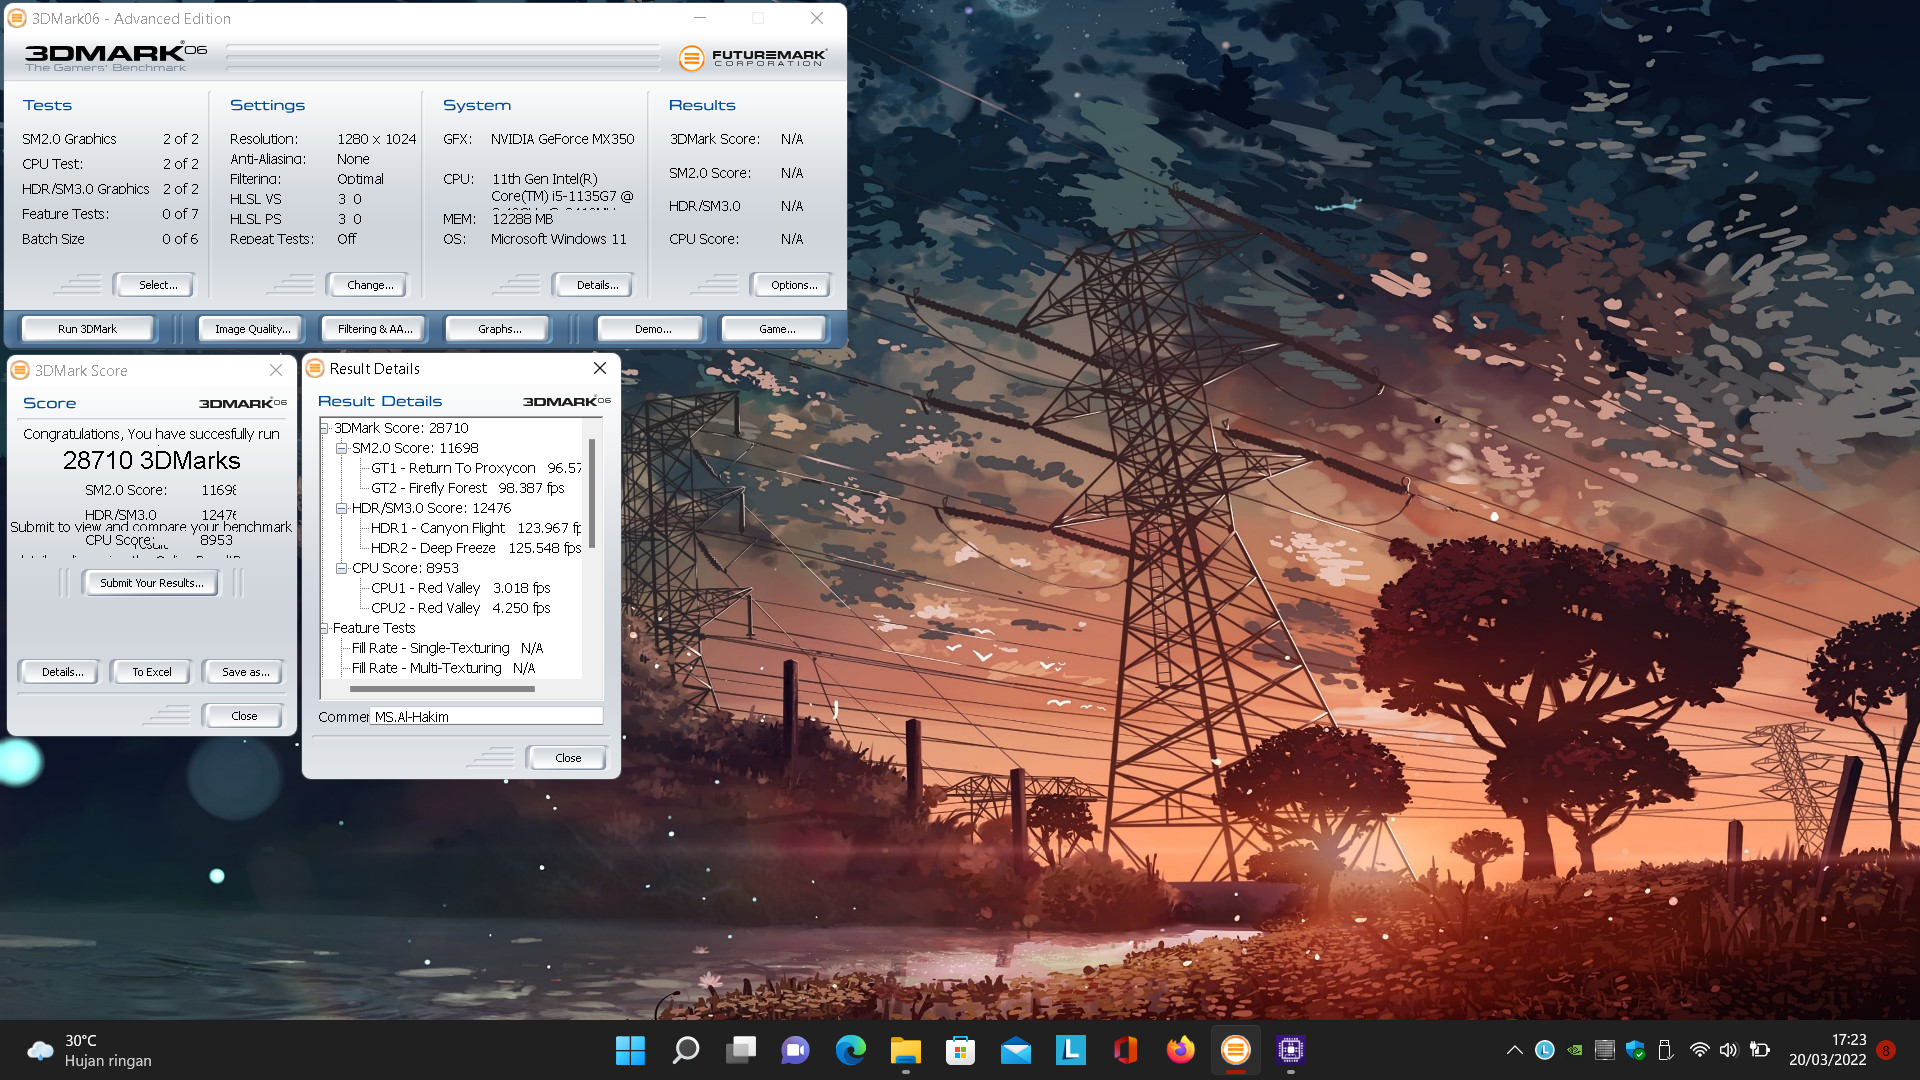Switch to 3DMark06 orange taskbar icon
Viewport: 1920px width, 1080px height.
1236,1050
